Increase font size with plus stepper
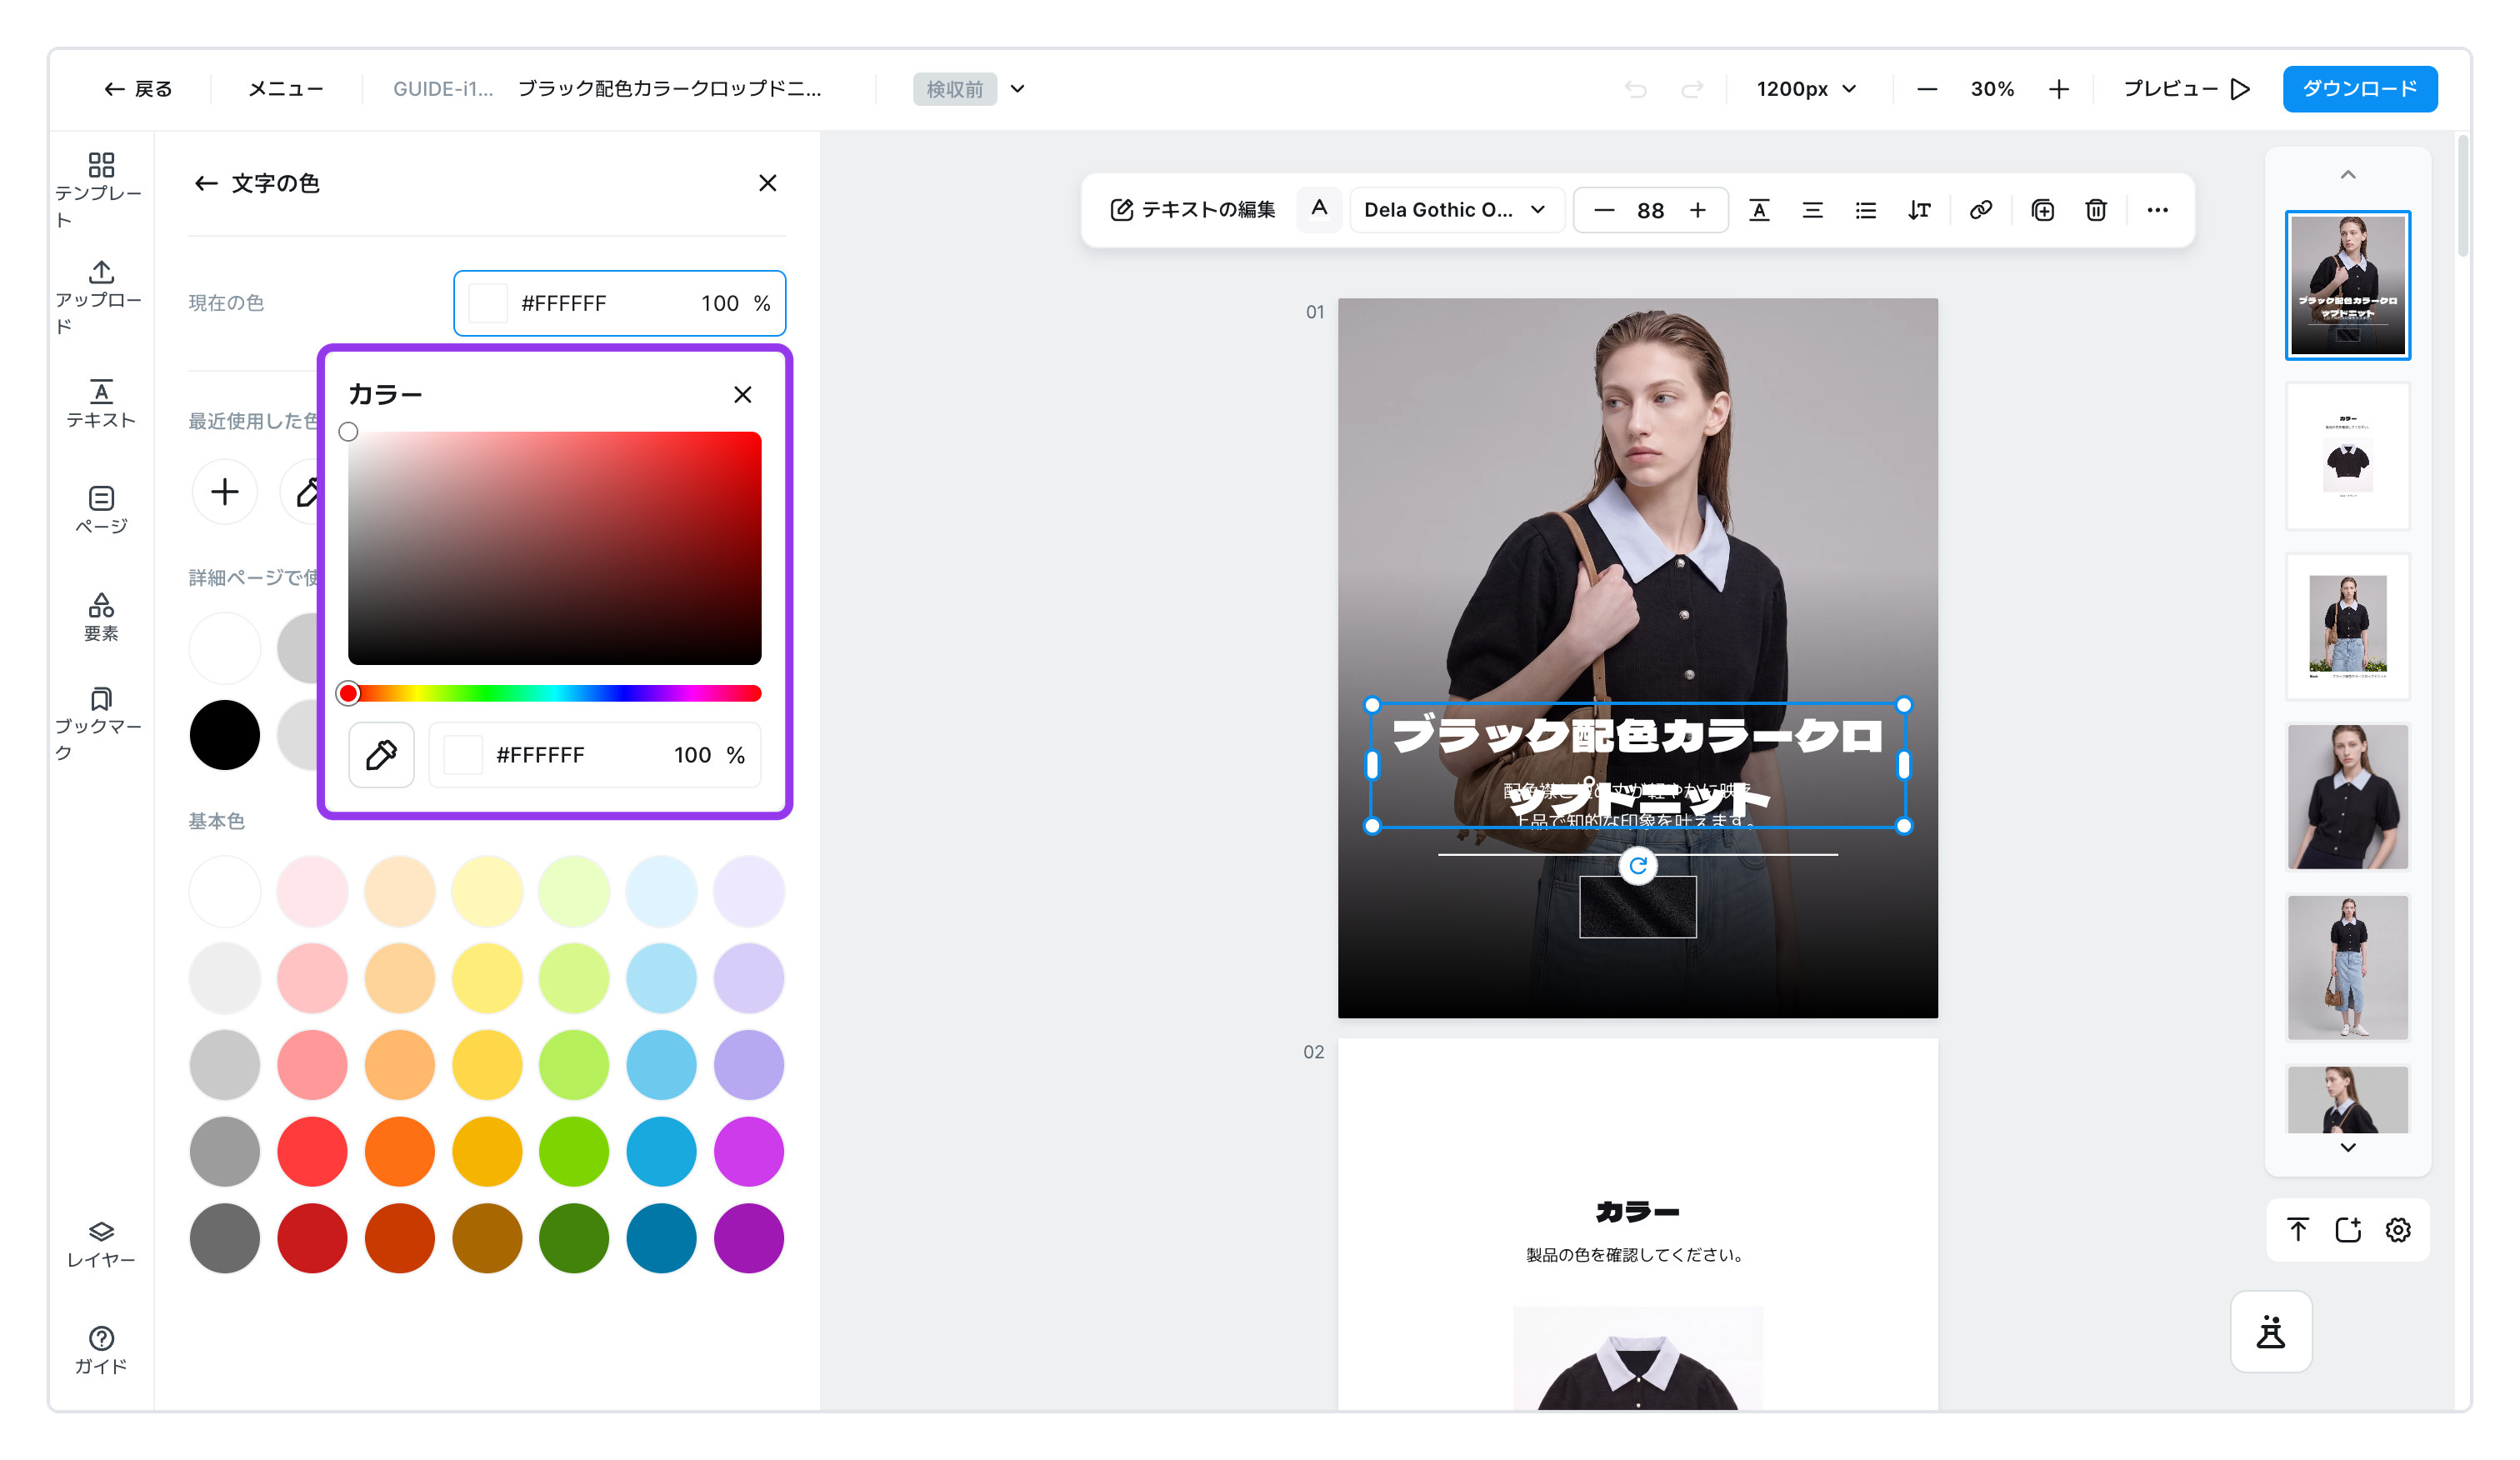Screen dimensions: 2520x1460 pyautogui.click(x=1697, y=210)
